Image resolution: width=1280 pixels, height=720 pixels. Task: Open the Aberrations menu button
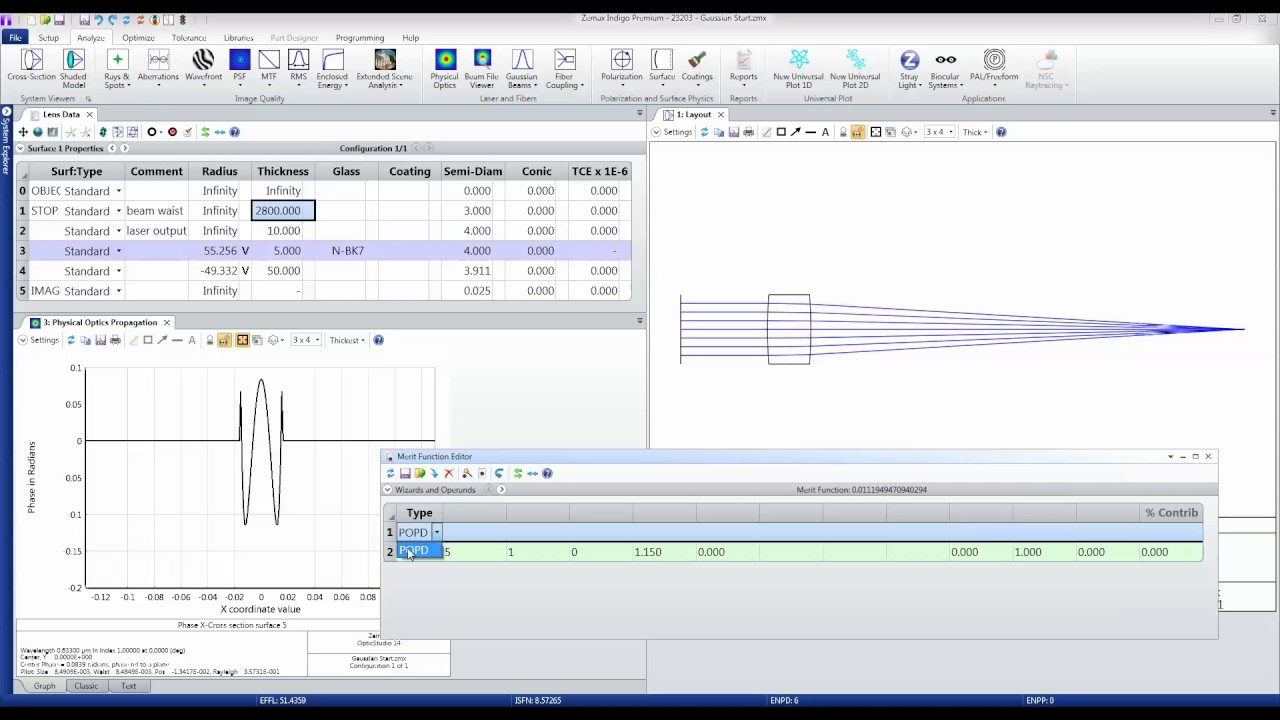click(158, 69)
